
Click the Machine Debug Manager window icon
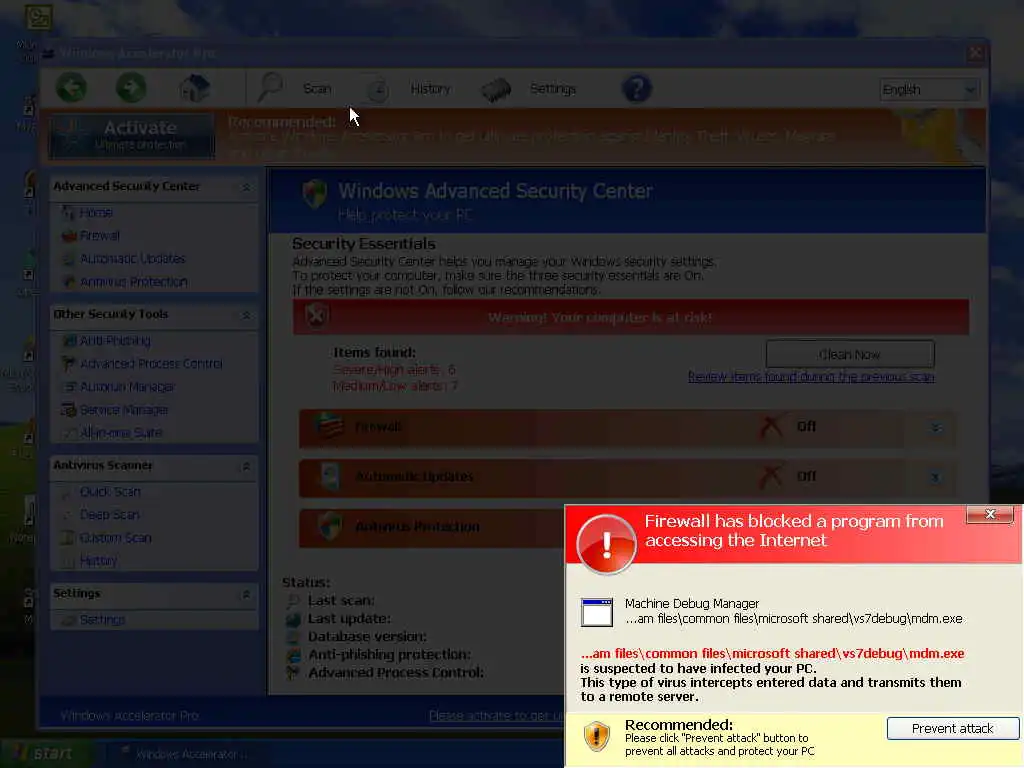597,612
